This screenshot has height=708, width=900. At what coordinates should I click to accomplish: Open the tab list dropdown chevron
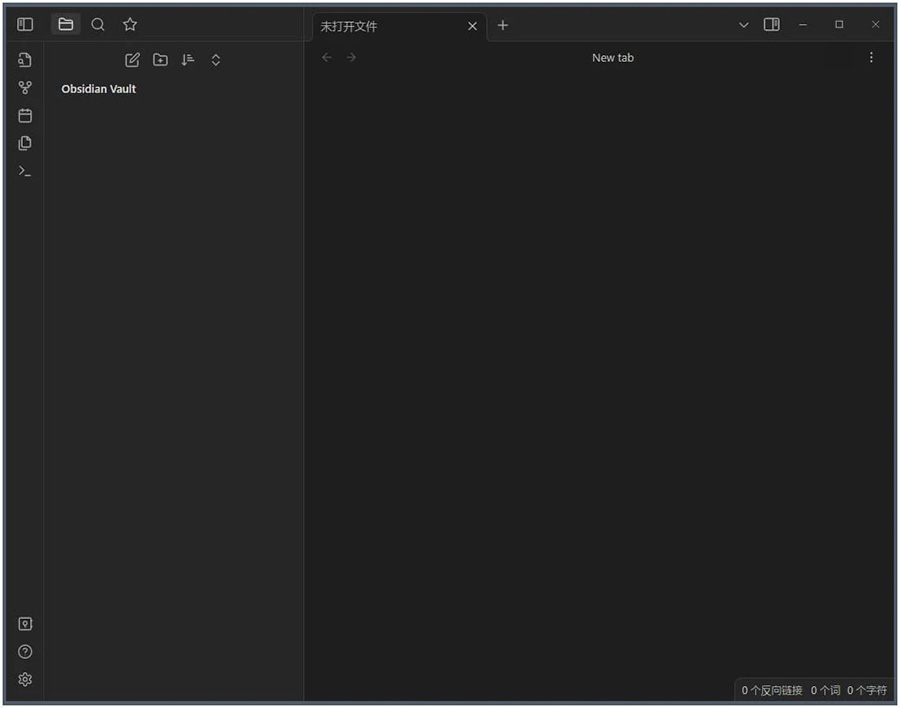[743, 25]
